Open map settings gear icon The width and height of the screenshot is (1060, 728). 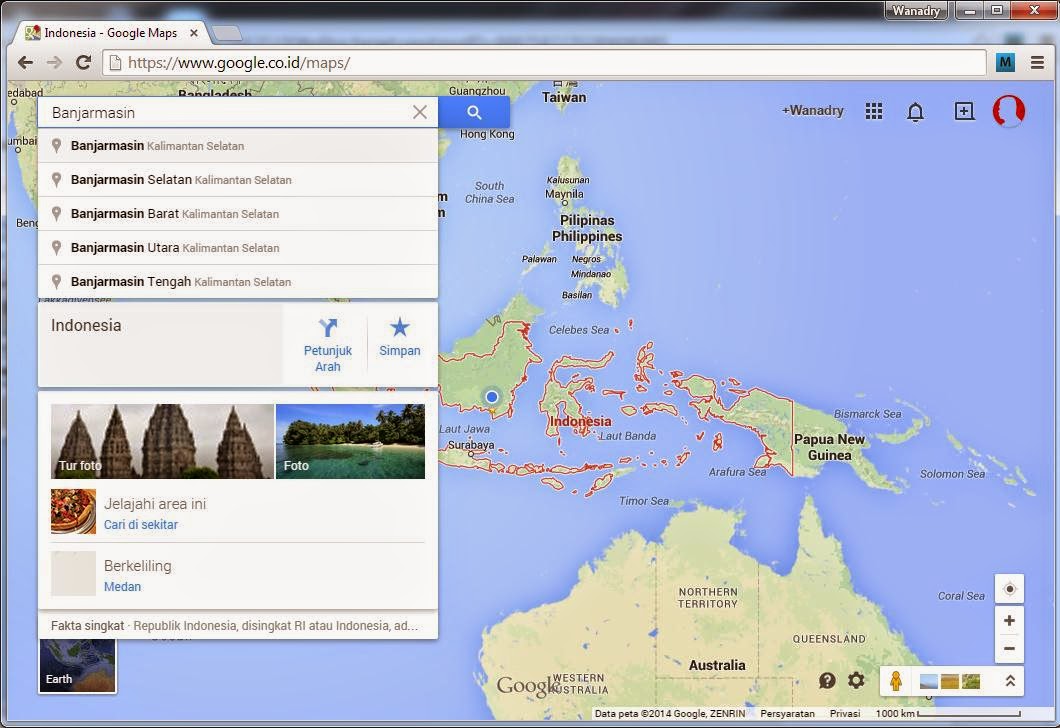[856, 680]
